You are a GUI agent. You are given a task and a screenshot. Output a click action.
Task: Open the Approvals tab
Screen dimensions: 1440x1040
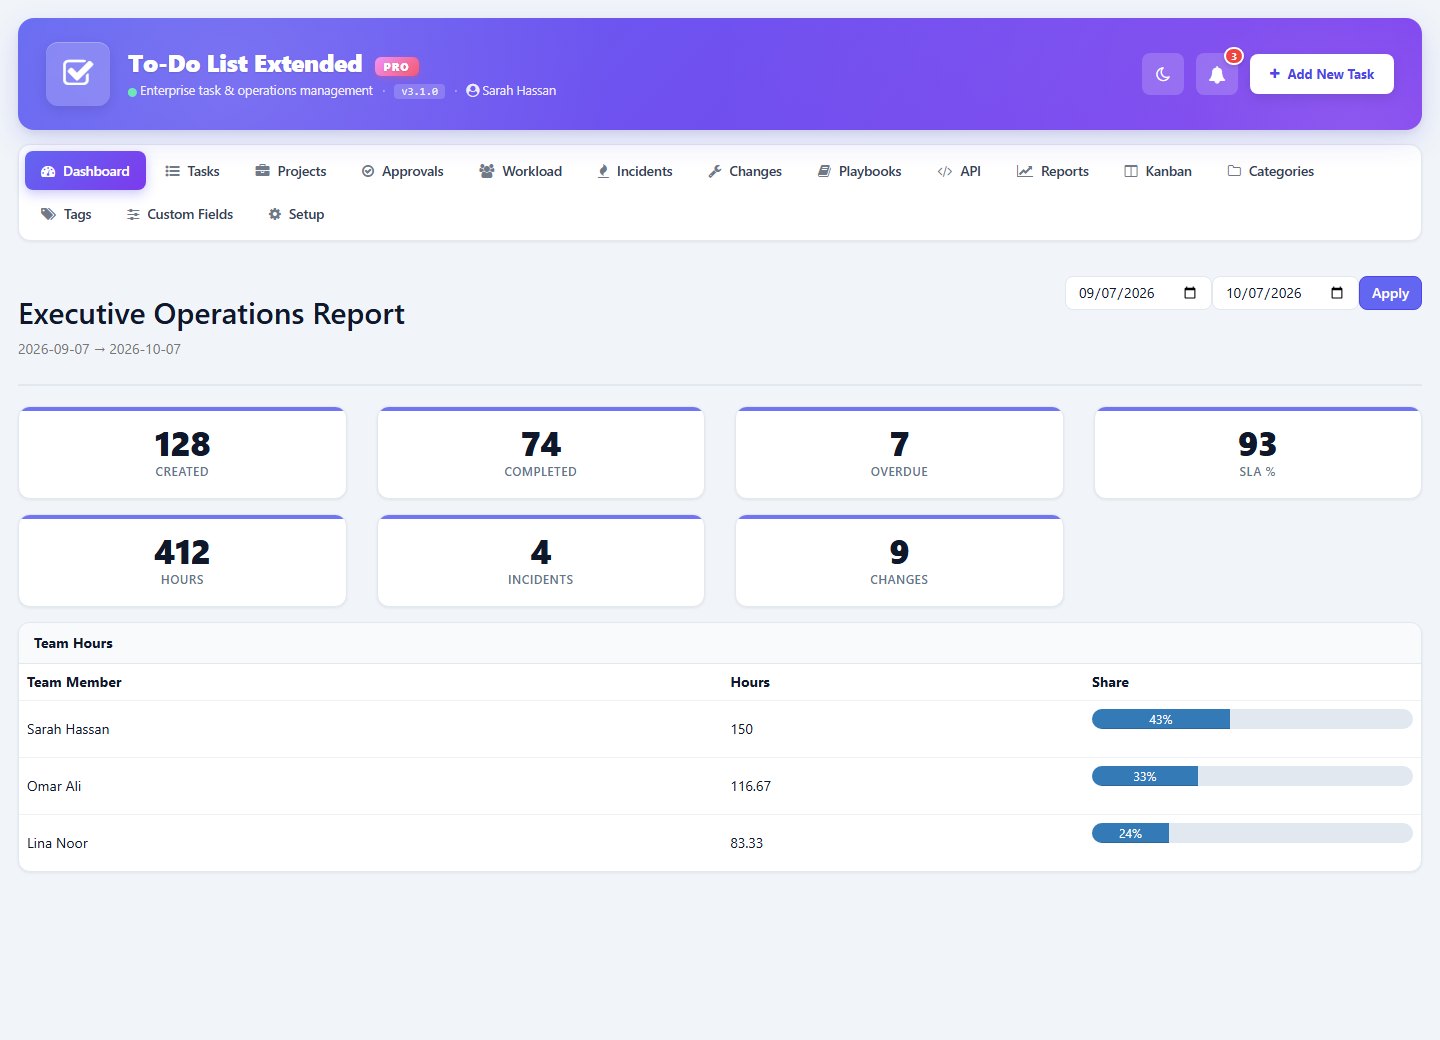(x=402, y=171)
